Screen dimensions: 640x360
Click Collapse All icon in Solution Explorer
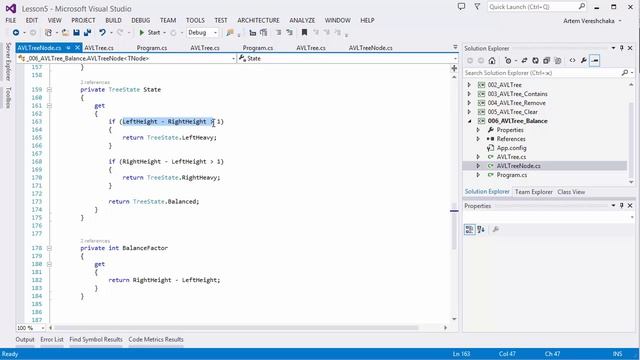click(547, 60)
